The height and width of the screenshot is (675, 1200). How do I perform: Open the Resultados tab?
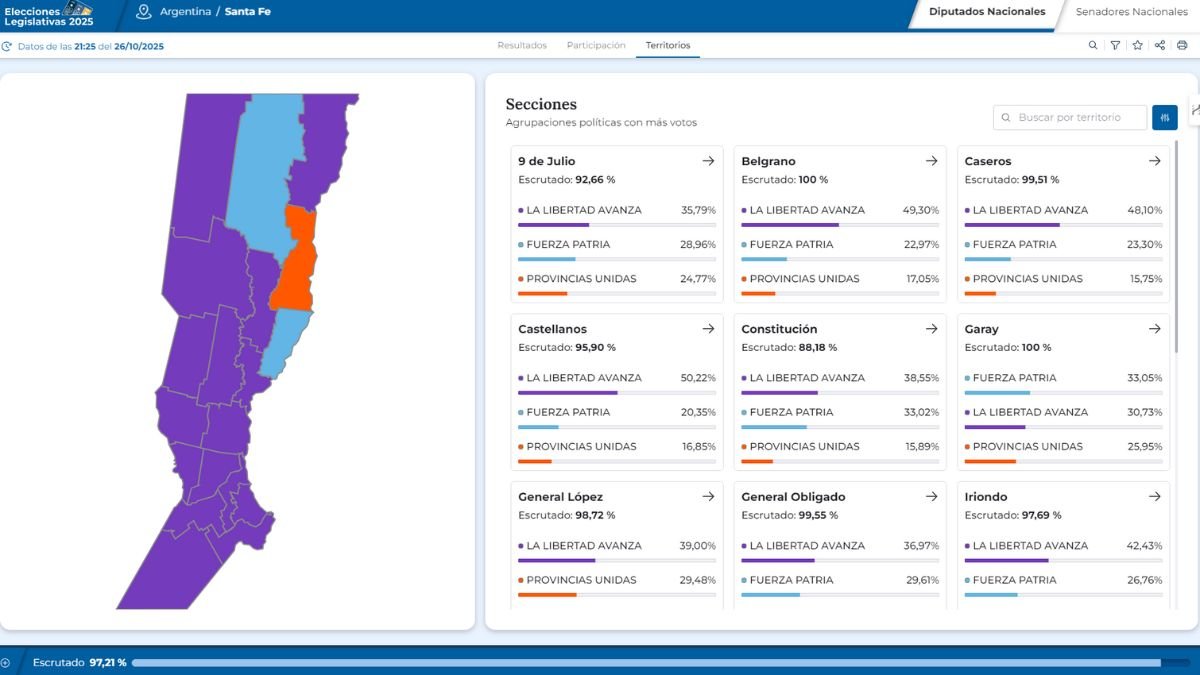coord(522,45)
